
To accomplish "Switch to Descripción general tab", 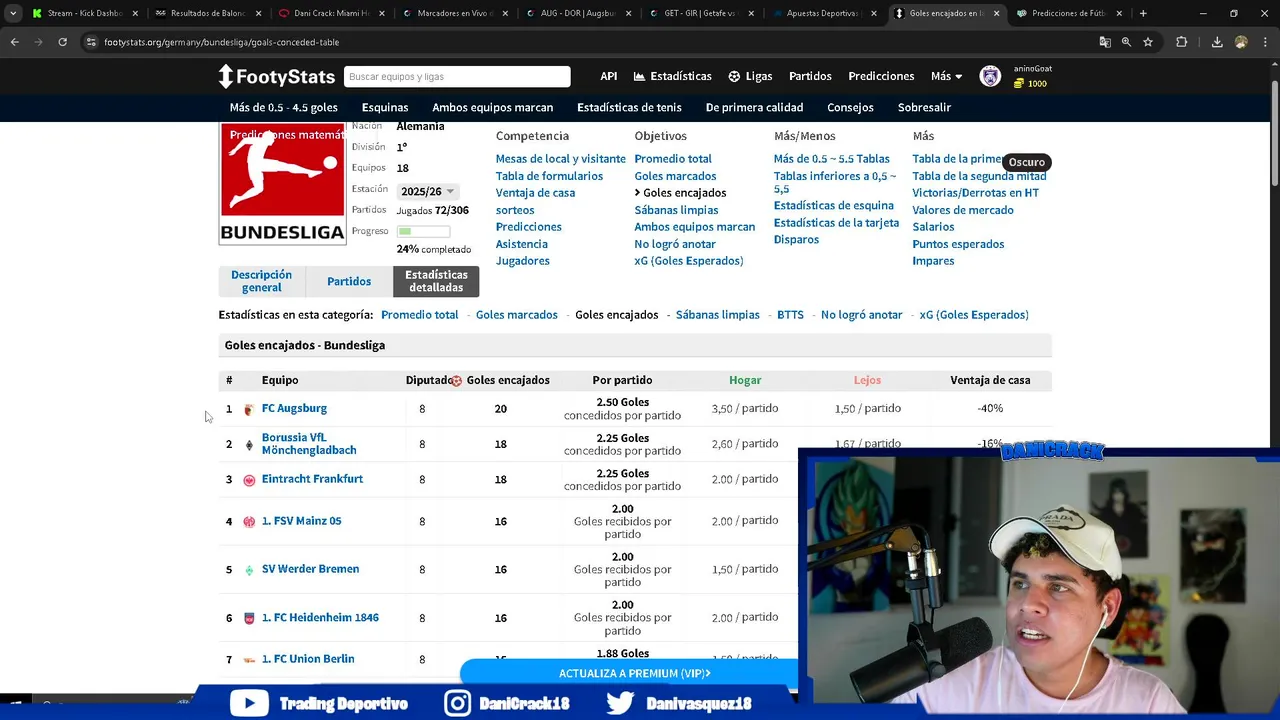I will click(x=261, y=281).
